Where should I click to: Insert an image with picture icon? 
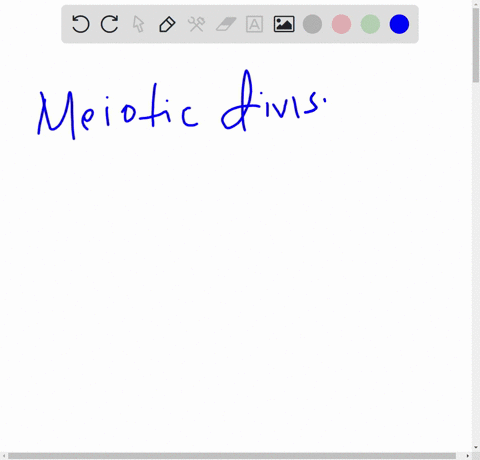284,24
